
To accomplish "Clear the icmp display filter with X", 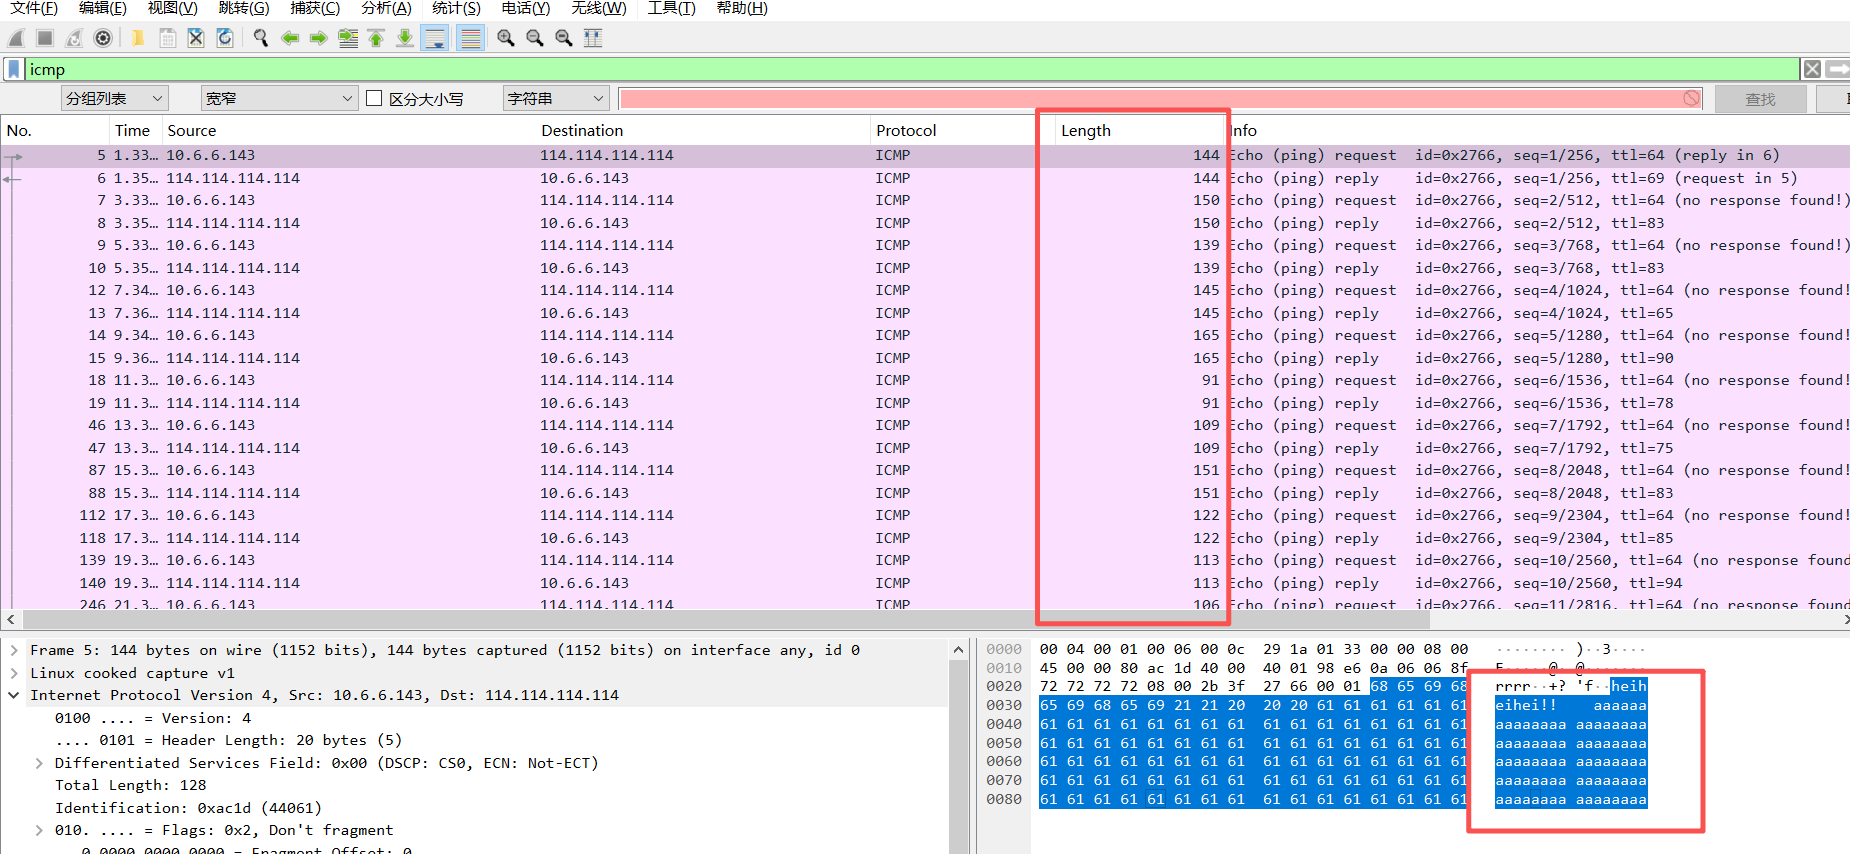I will [x=1812, y=69].
